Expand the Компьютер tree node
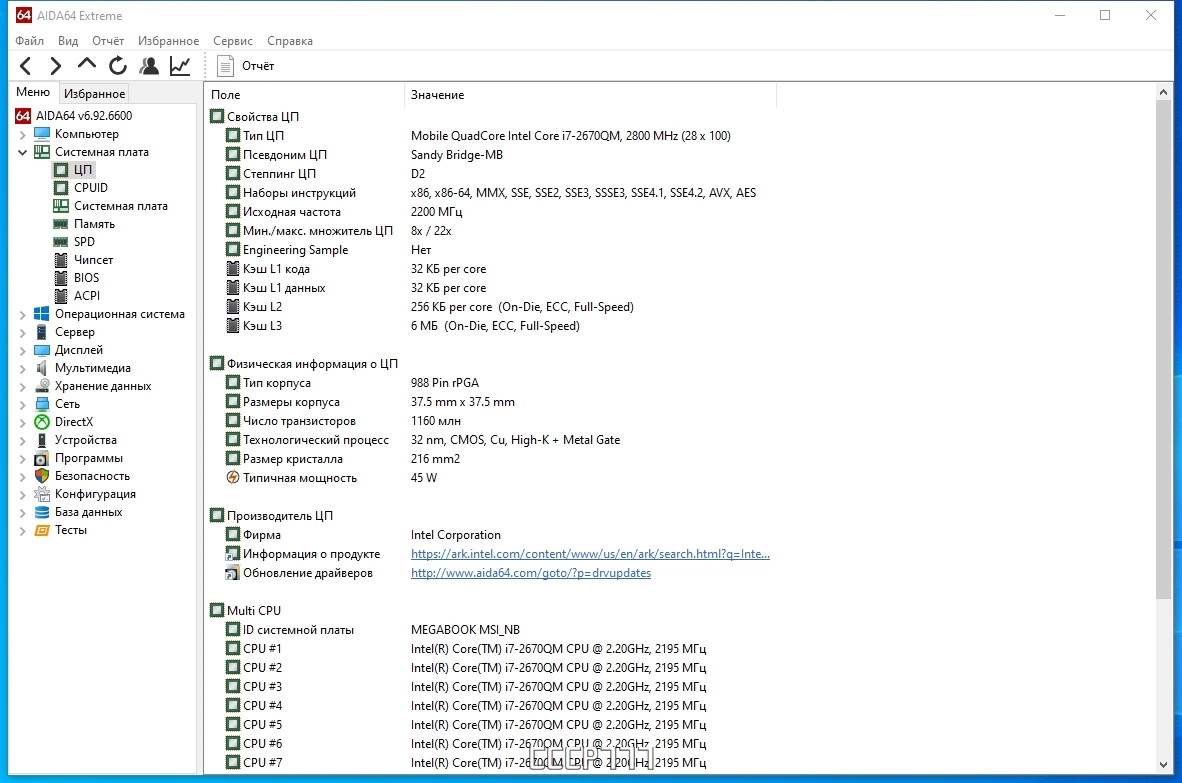The width and height of the screenshot is (1182, 783). [22, 134]
